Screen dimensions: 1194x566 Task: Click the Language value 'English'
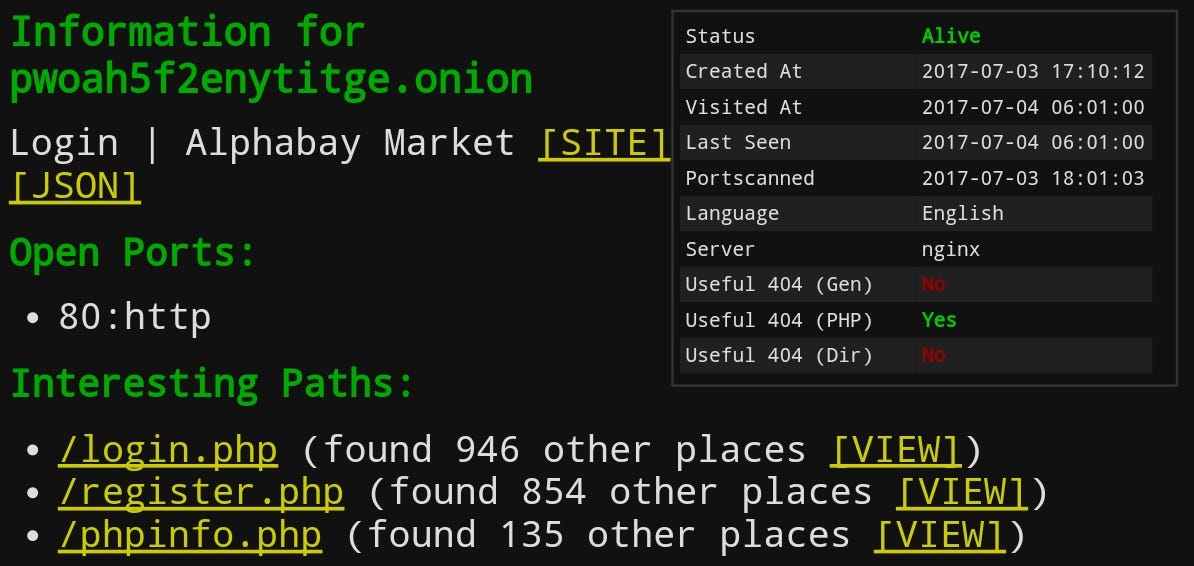coord(963,213)
